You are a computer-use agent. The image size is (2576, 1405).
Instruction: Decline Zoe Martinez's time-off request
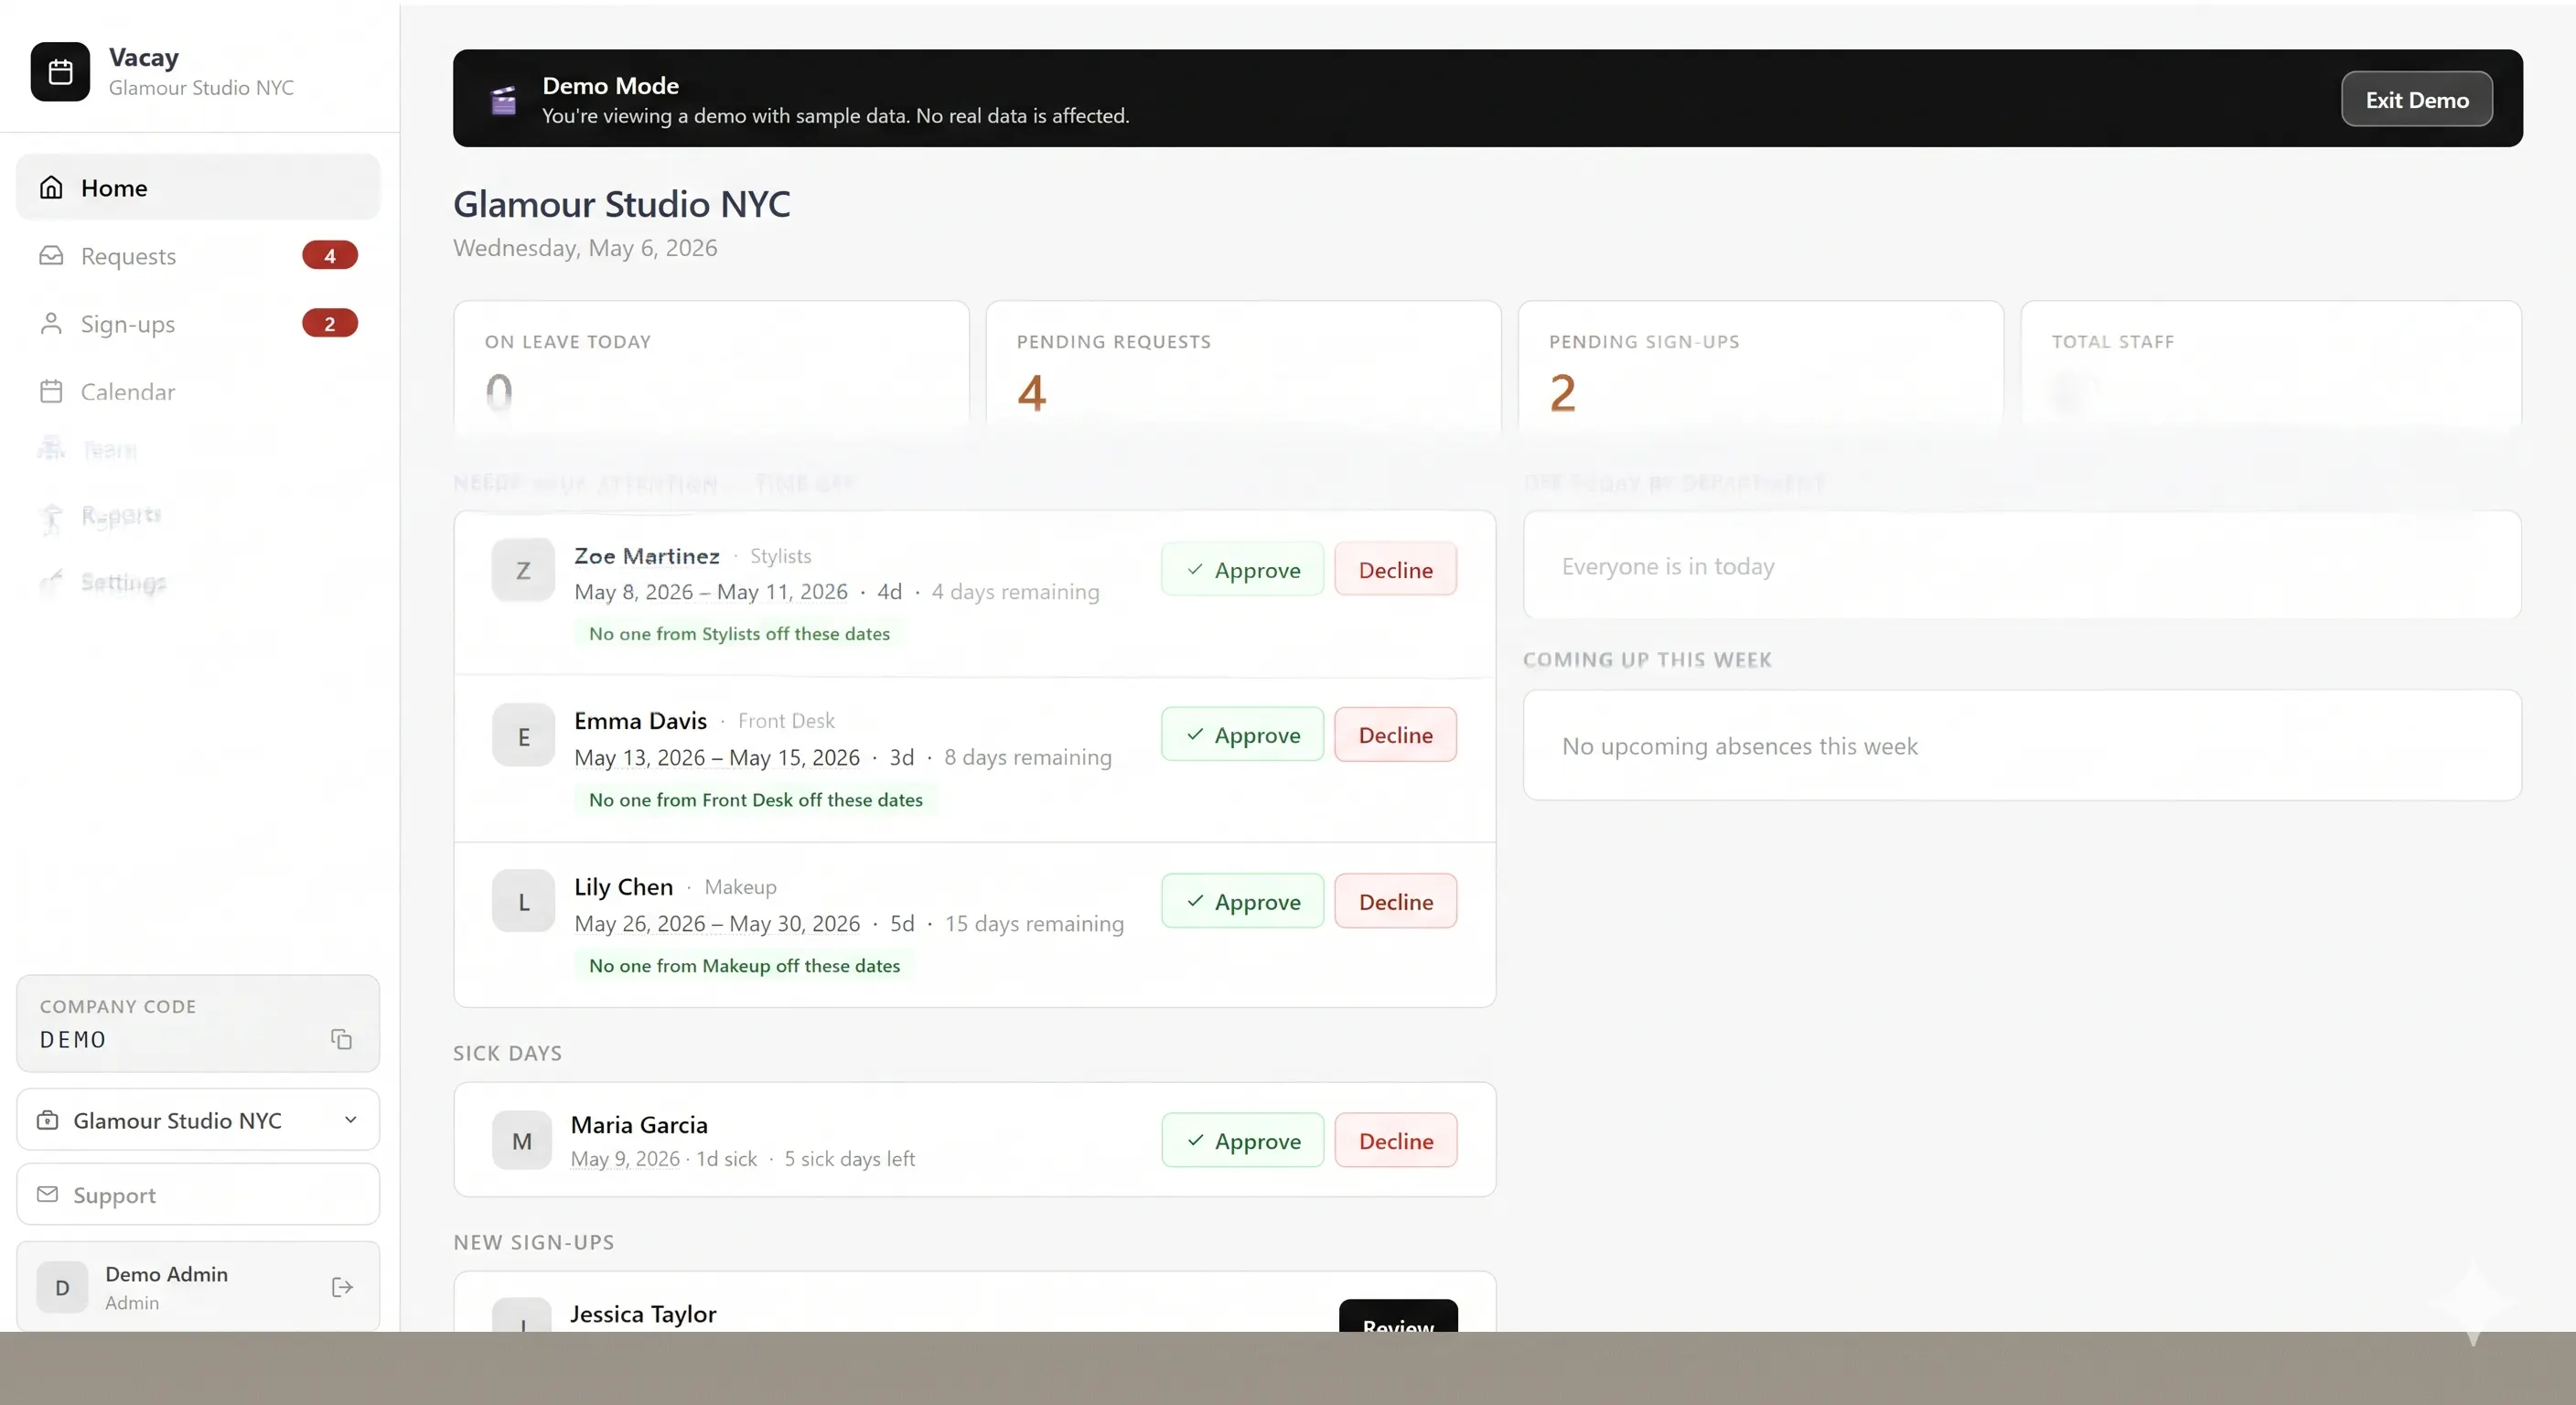click(1395, 570)
